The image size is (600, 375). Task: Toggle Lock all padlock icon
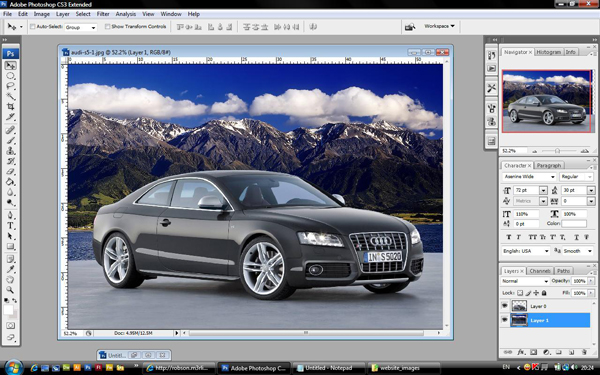coord(544,293)
